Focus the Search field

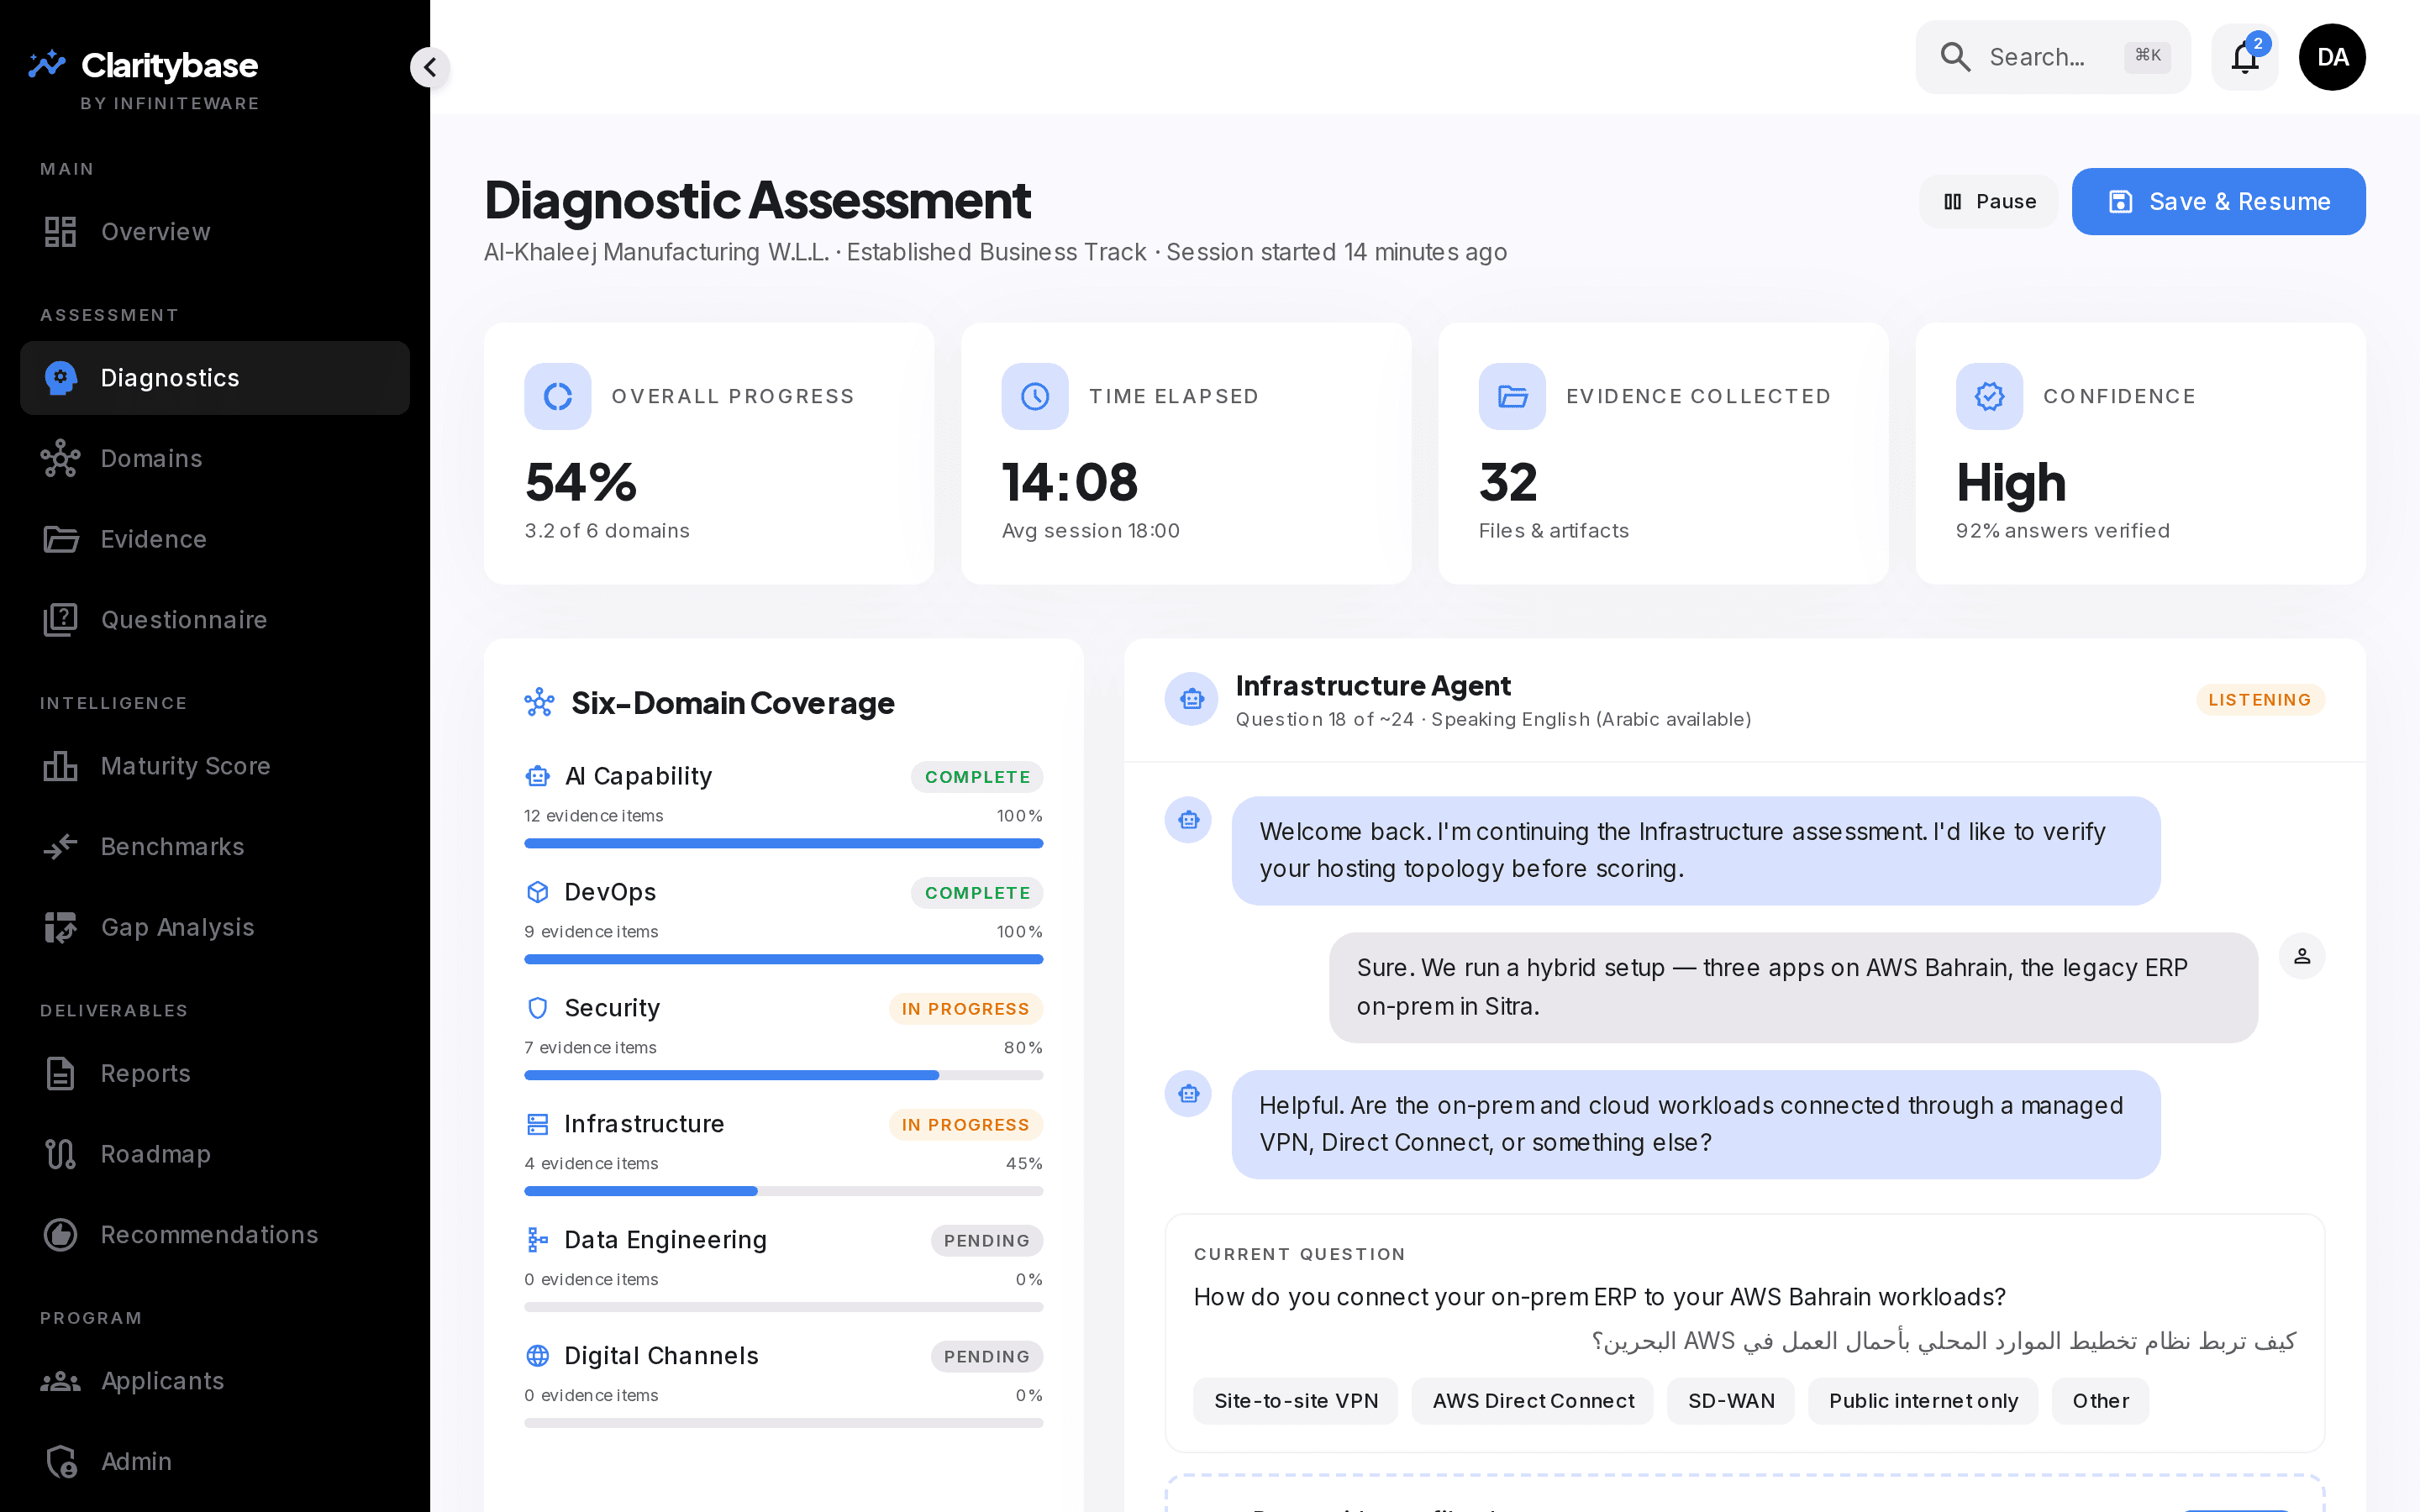pyautogui.click(x=2052, y=57)
